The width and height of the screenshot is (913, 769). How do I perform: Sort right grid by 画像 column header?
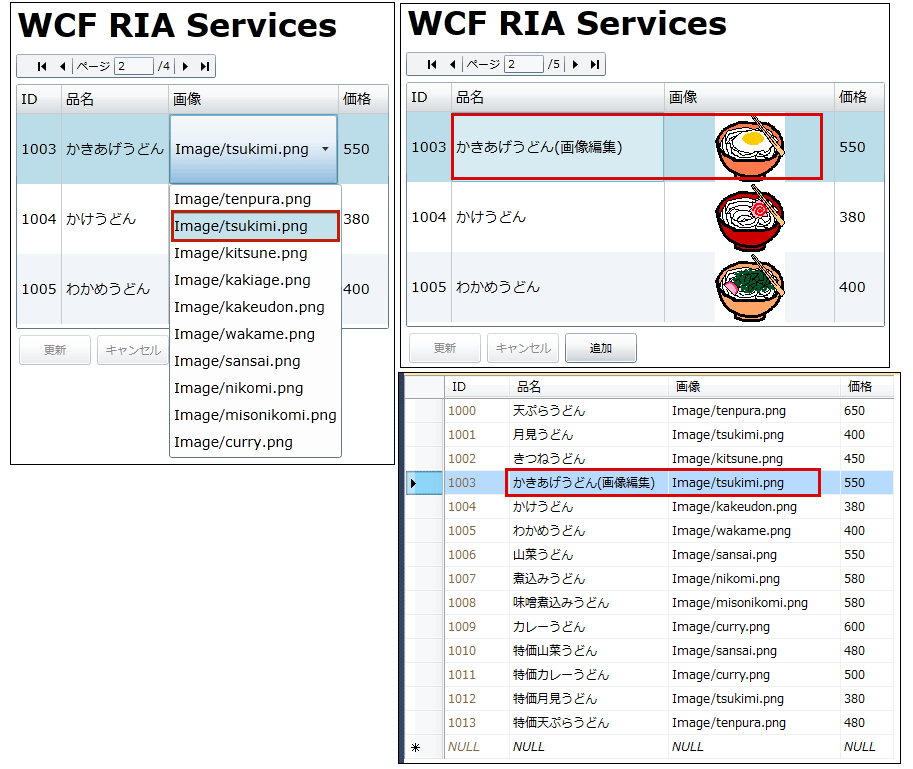click(x=749, y=97)
